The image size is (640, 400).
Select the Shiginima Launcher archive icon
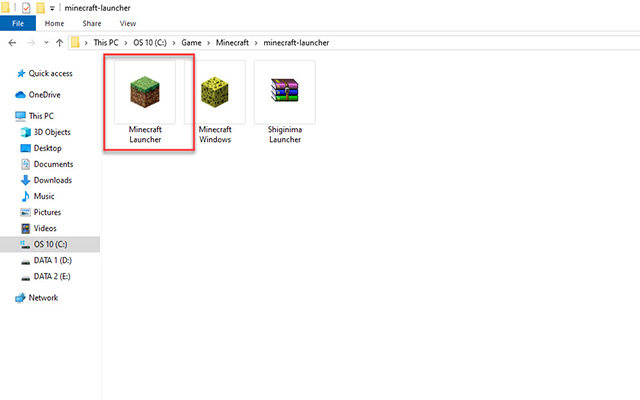pos(285,93)
